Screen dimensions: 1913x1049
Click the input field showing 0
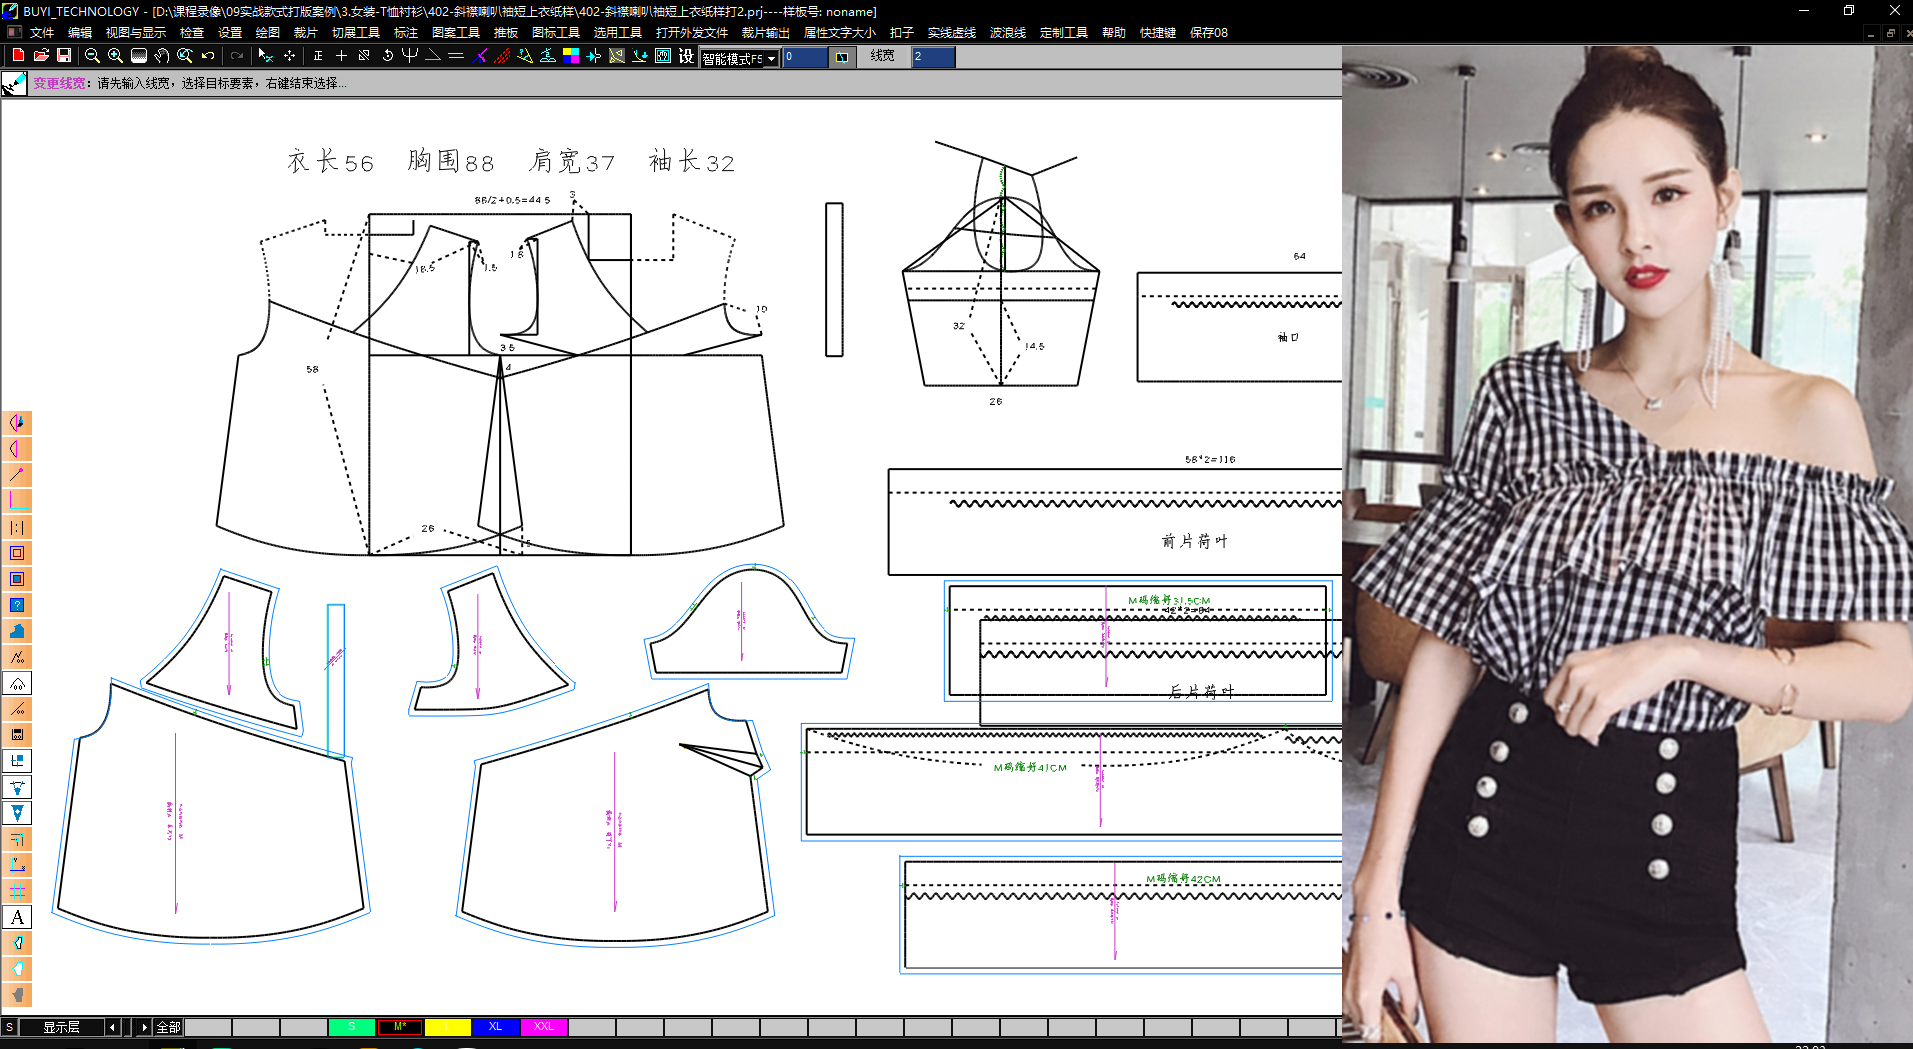click(805, 57)
